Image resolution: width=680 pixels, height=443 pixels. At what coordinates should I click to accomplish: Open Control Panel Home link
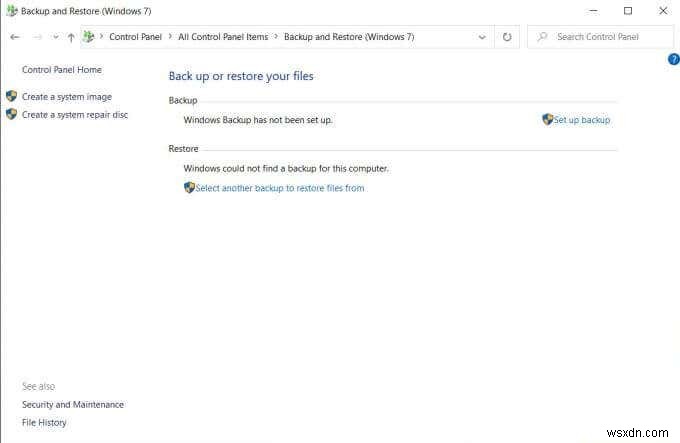click(62, 70)
